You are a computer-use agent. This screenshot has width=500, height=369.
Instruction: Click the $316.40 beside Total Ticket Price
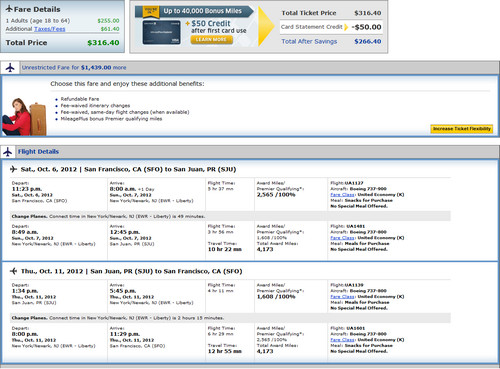368,13
